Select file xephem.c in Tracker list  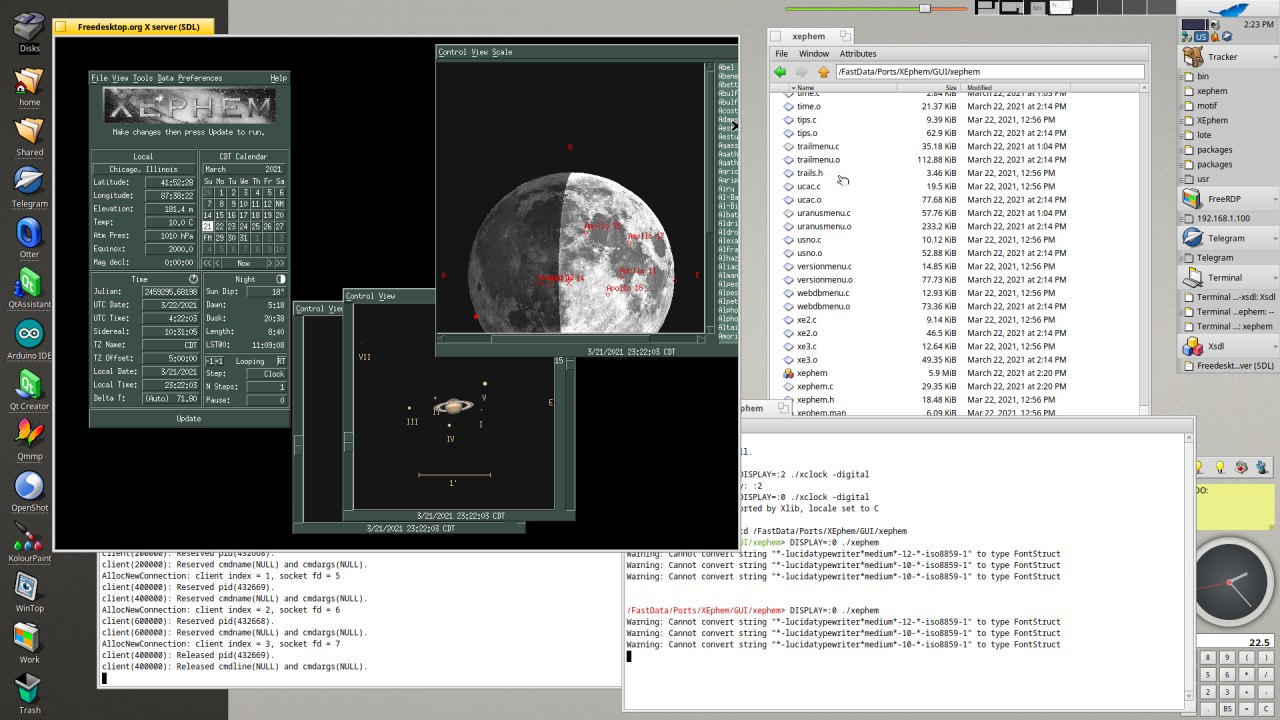(815, 386)
